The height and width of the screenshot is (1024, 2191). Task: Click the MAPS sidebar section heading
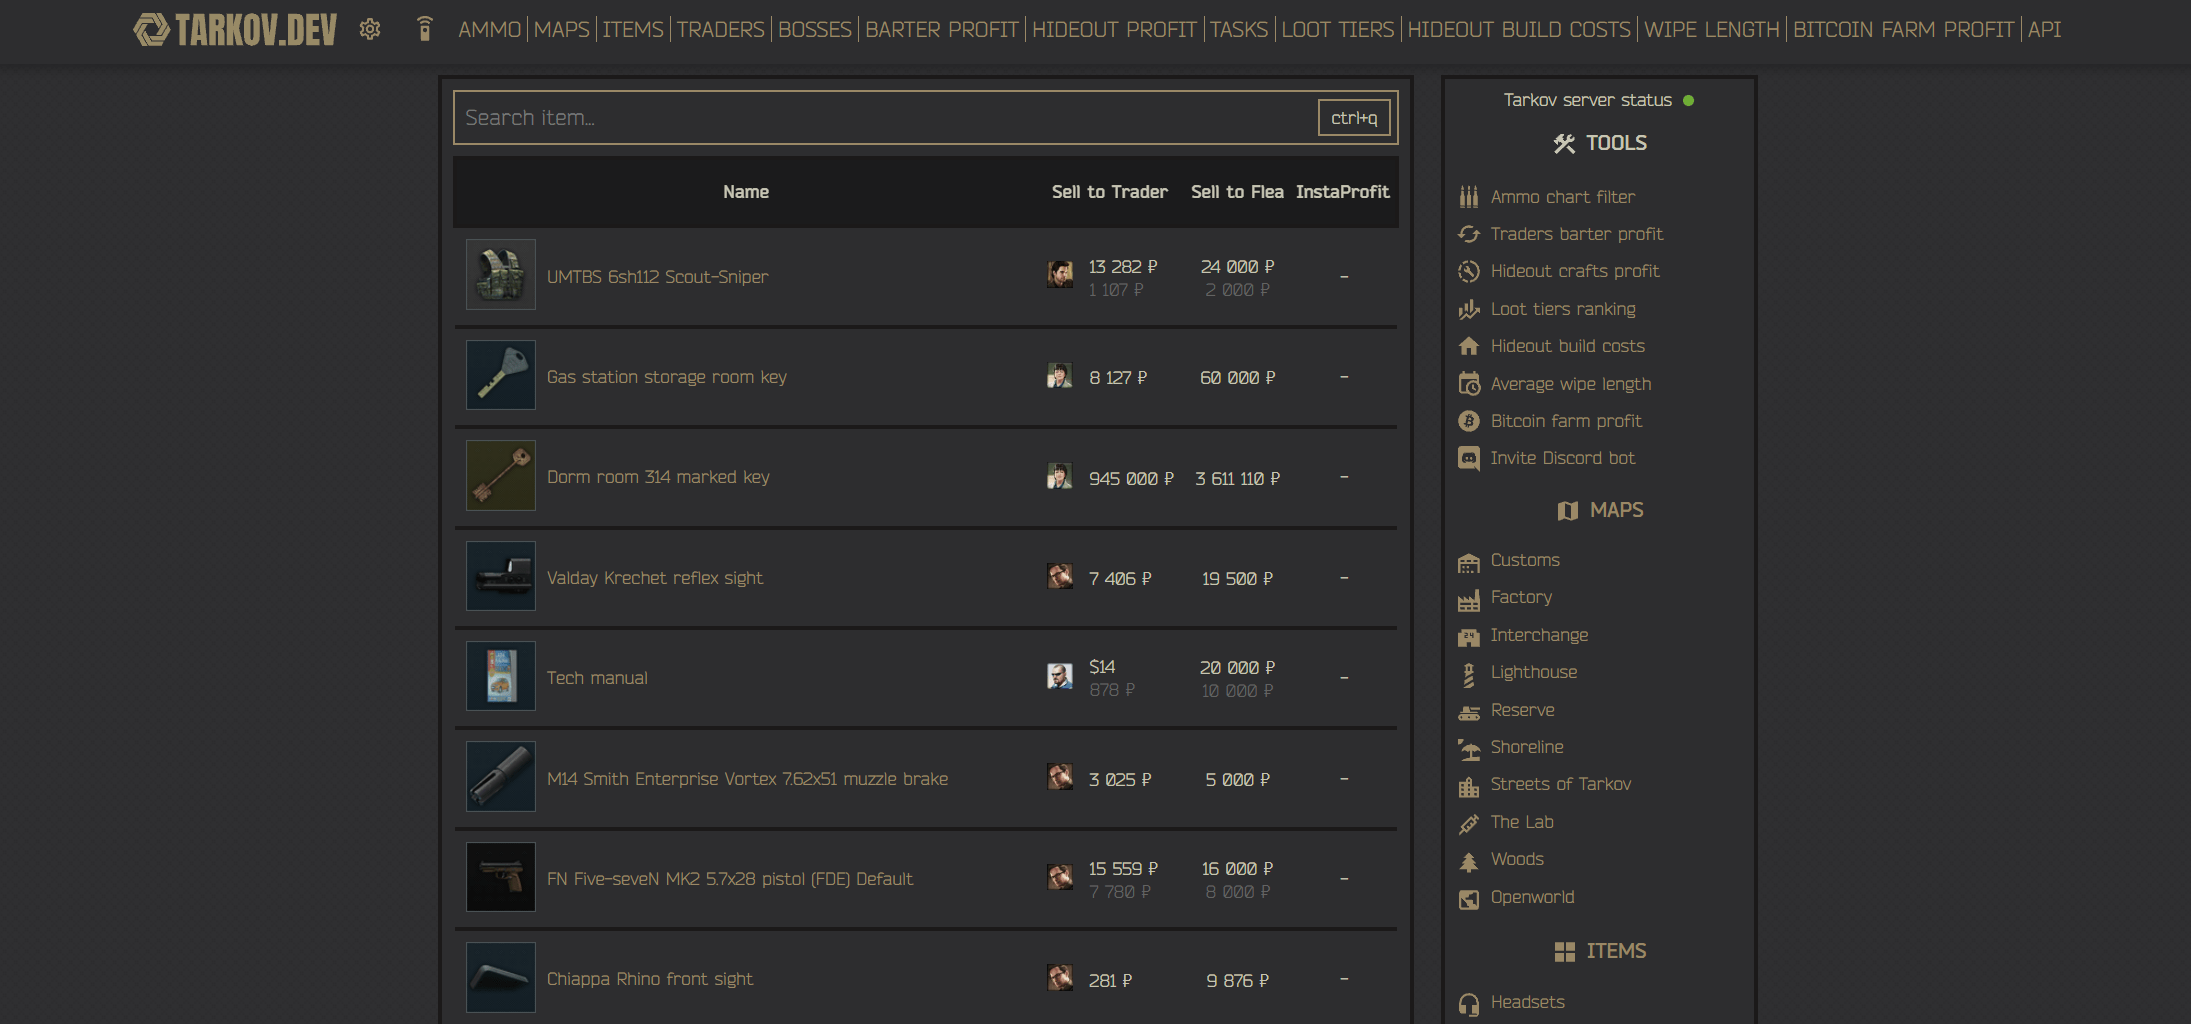pos(1600,510)
